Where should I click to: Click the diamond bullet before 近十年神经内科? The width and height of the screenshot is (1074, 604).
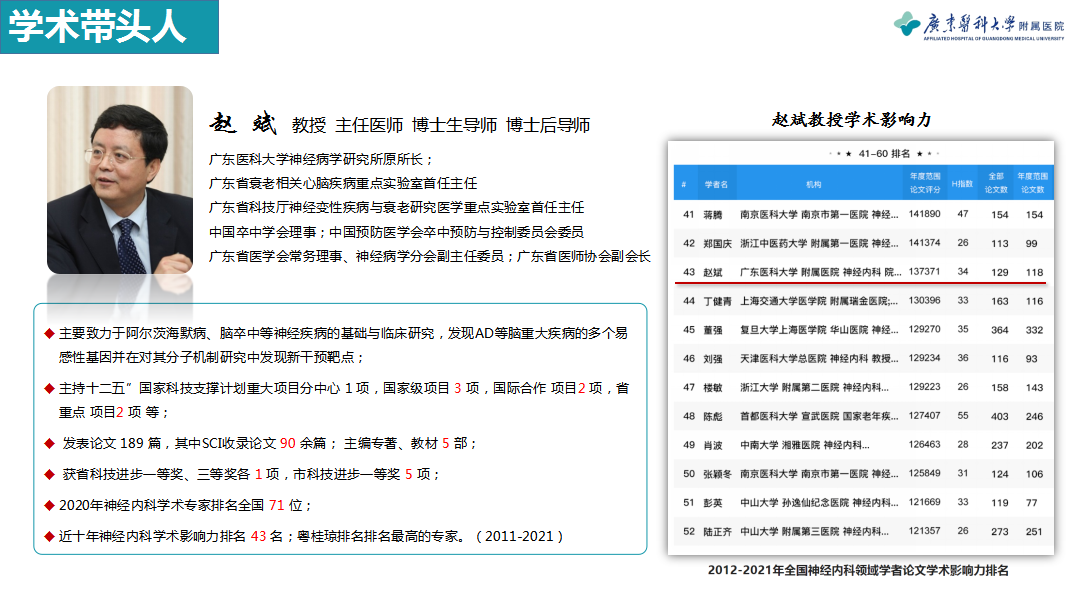[x=48, y=536]
